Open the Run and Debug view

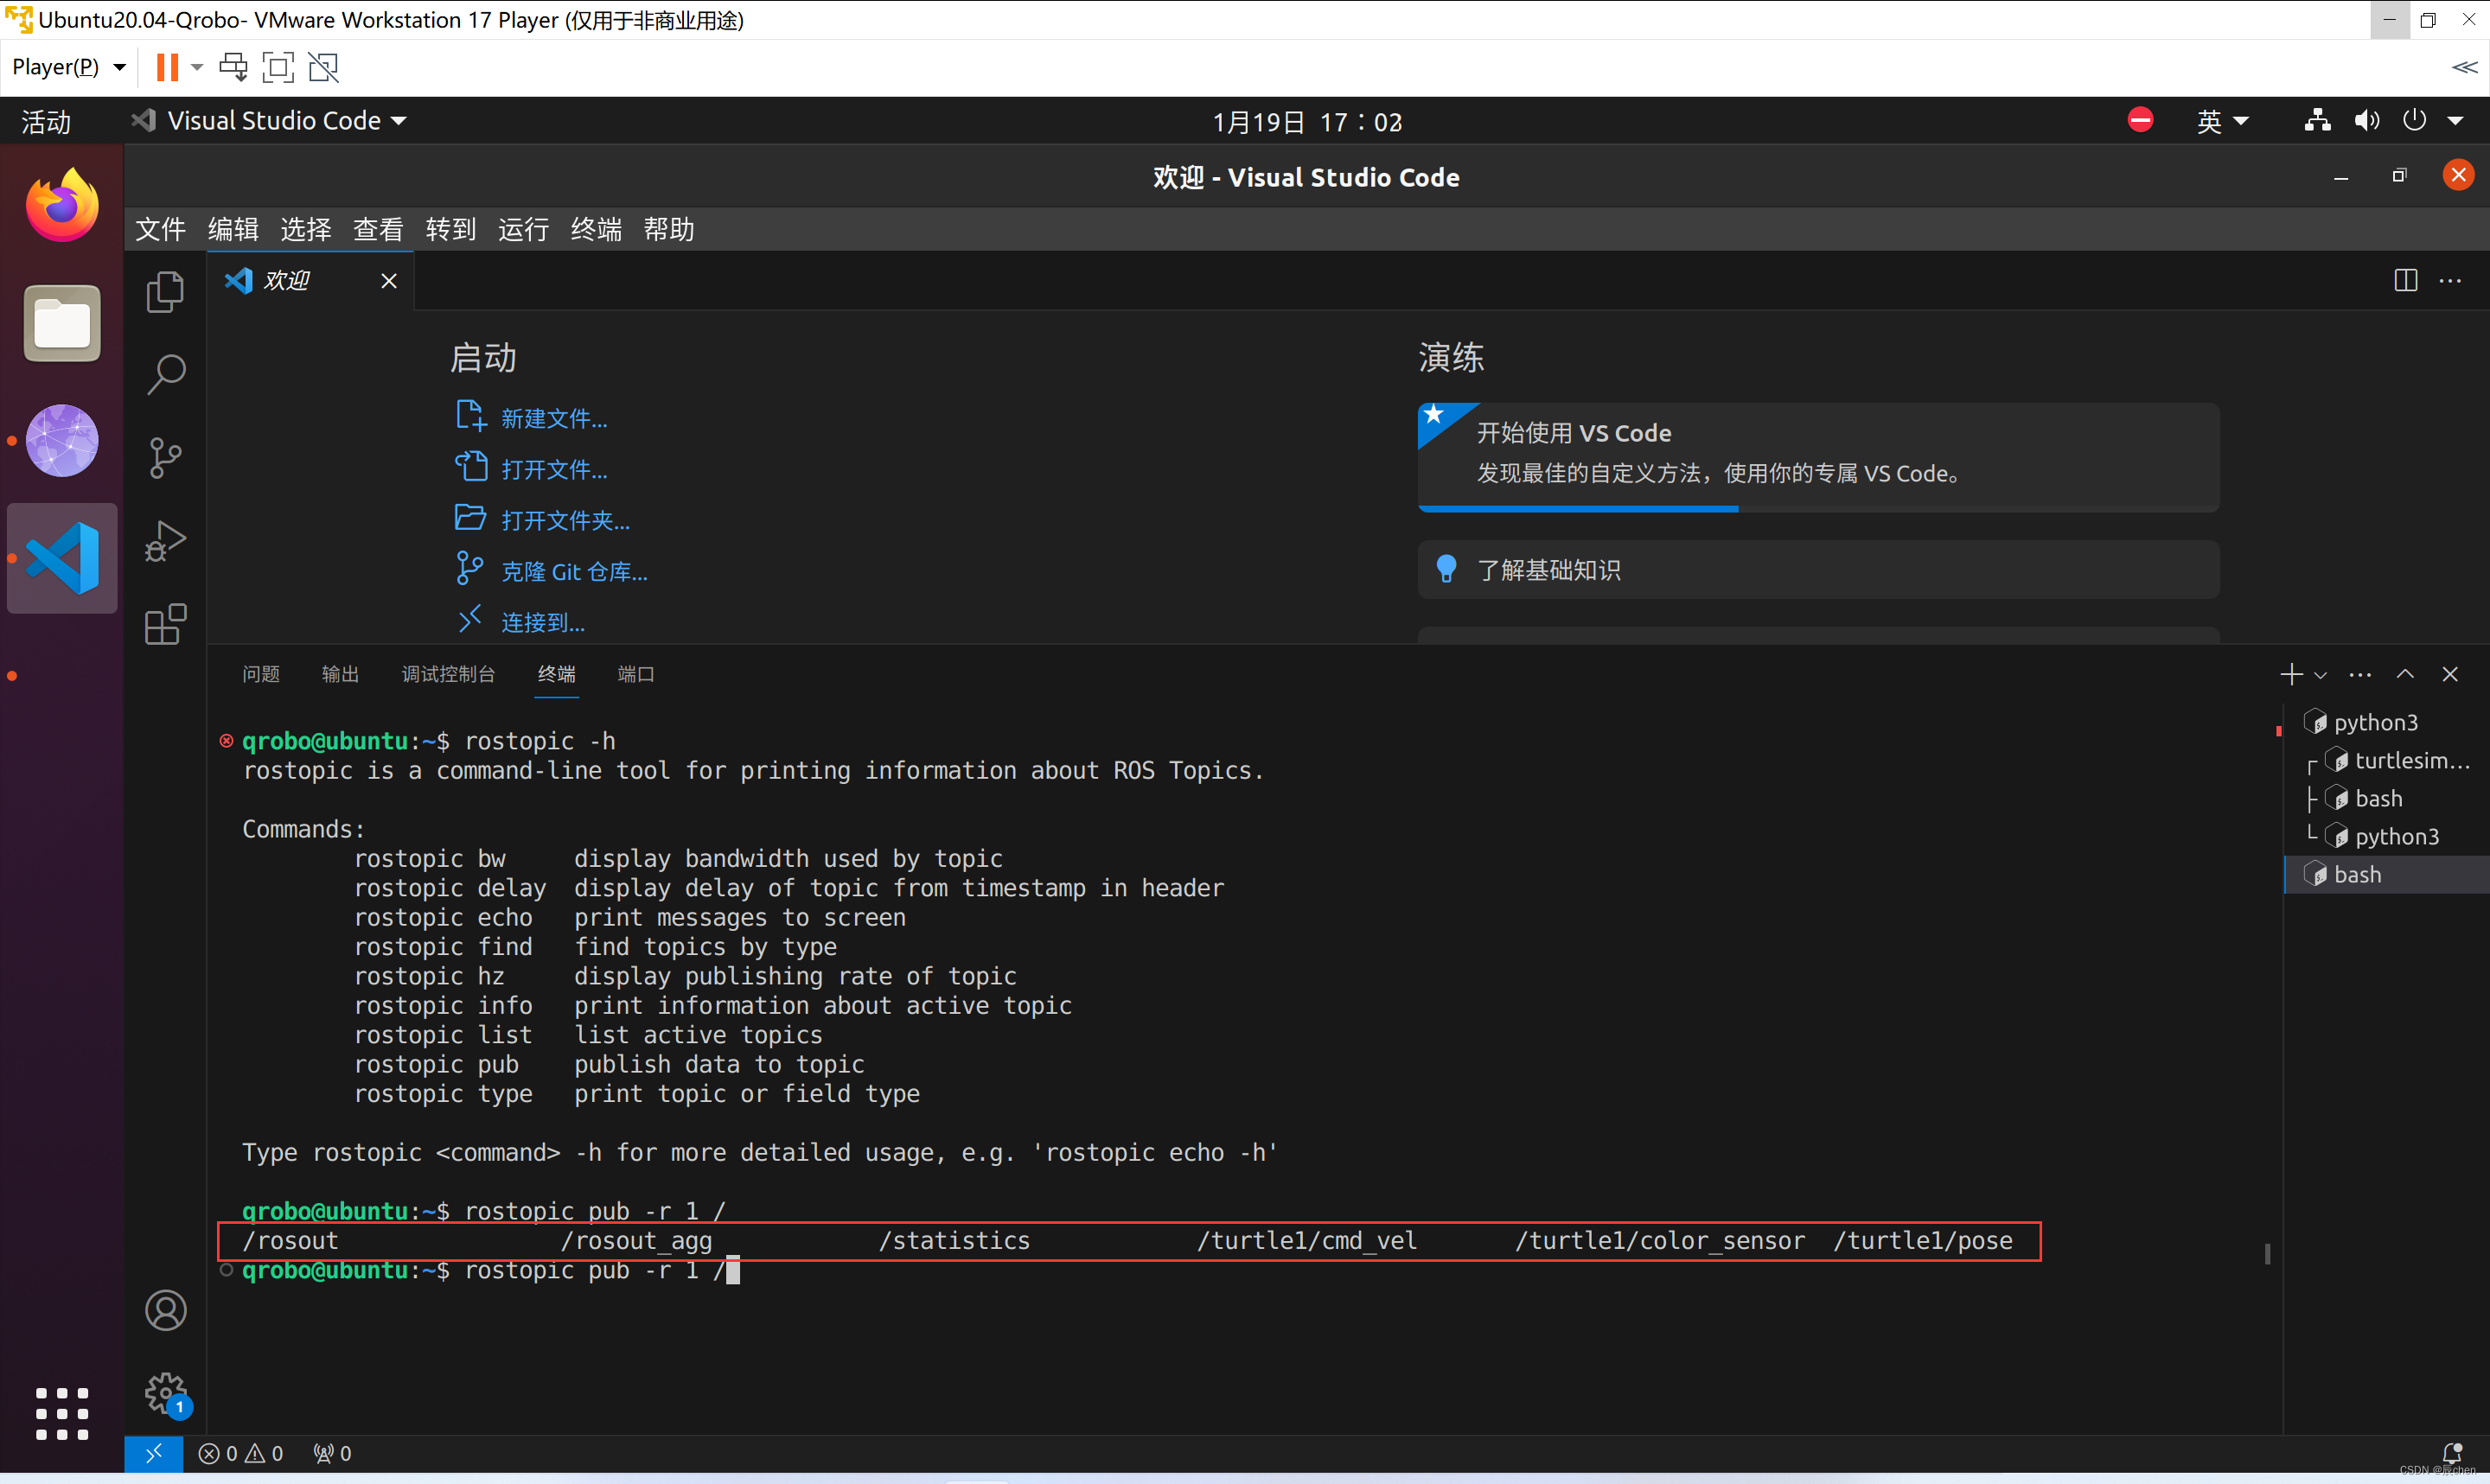pyautogui.click(x=165, y=541)
